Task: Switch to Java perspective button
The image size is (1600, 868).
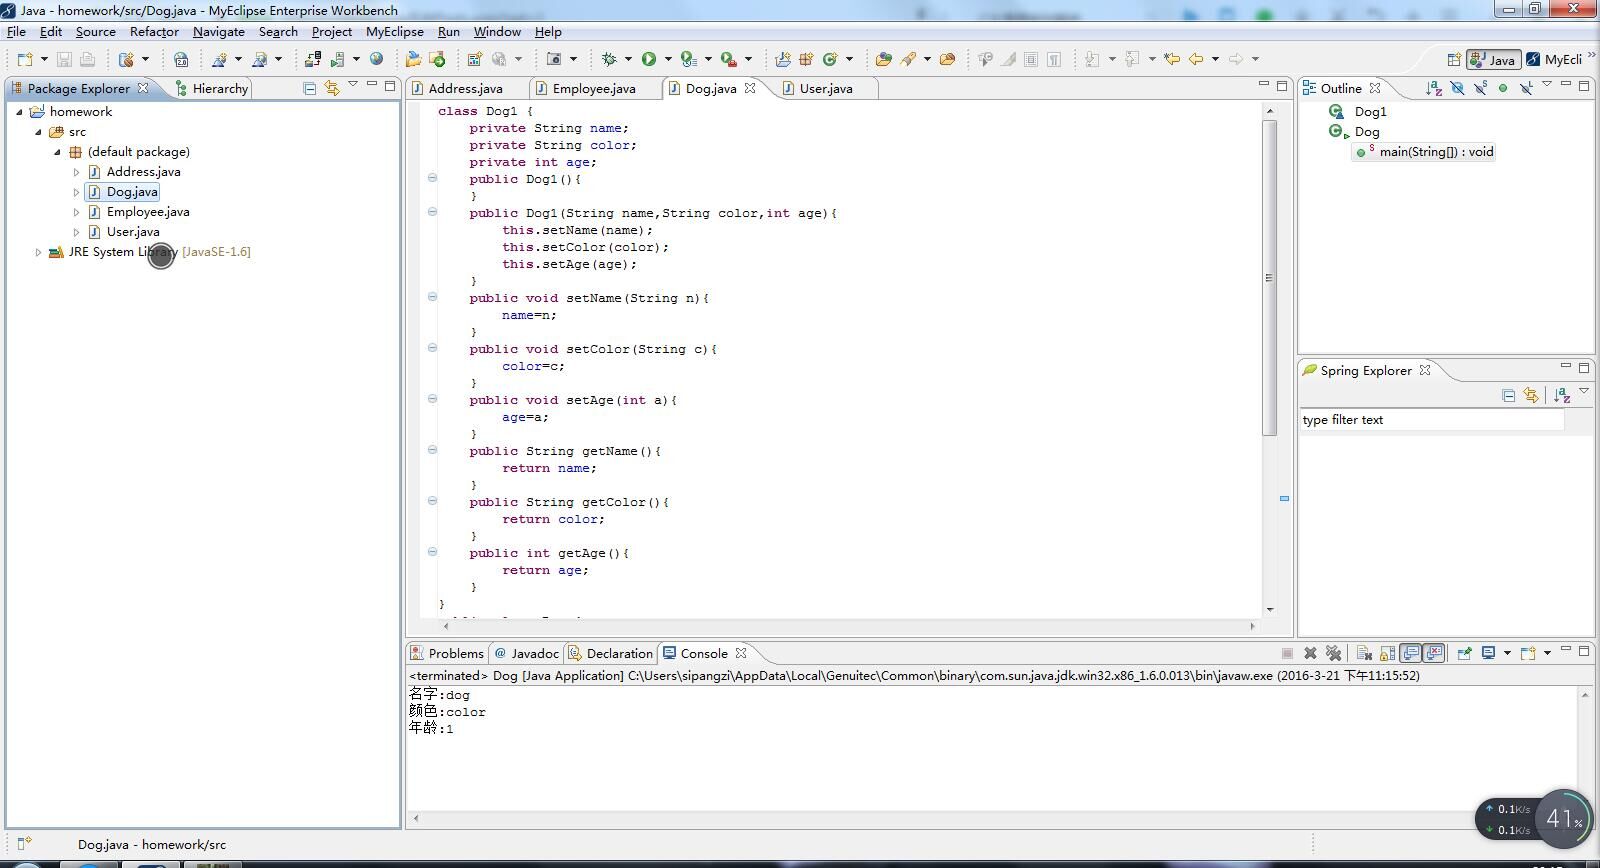Action: (x=1493, y=60)
